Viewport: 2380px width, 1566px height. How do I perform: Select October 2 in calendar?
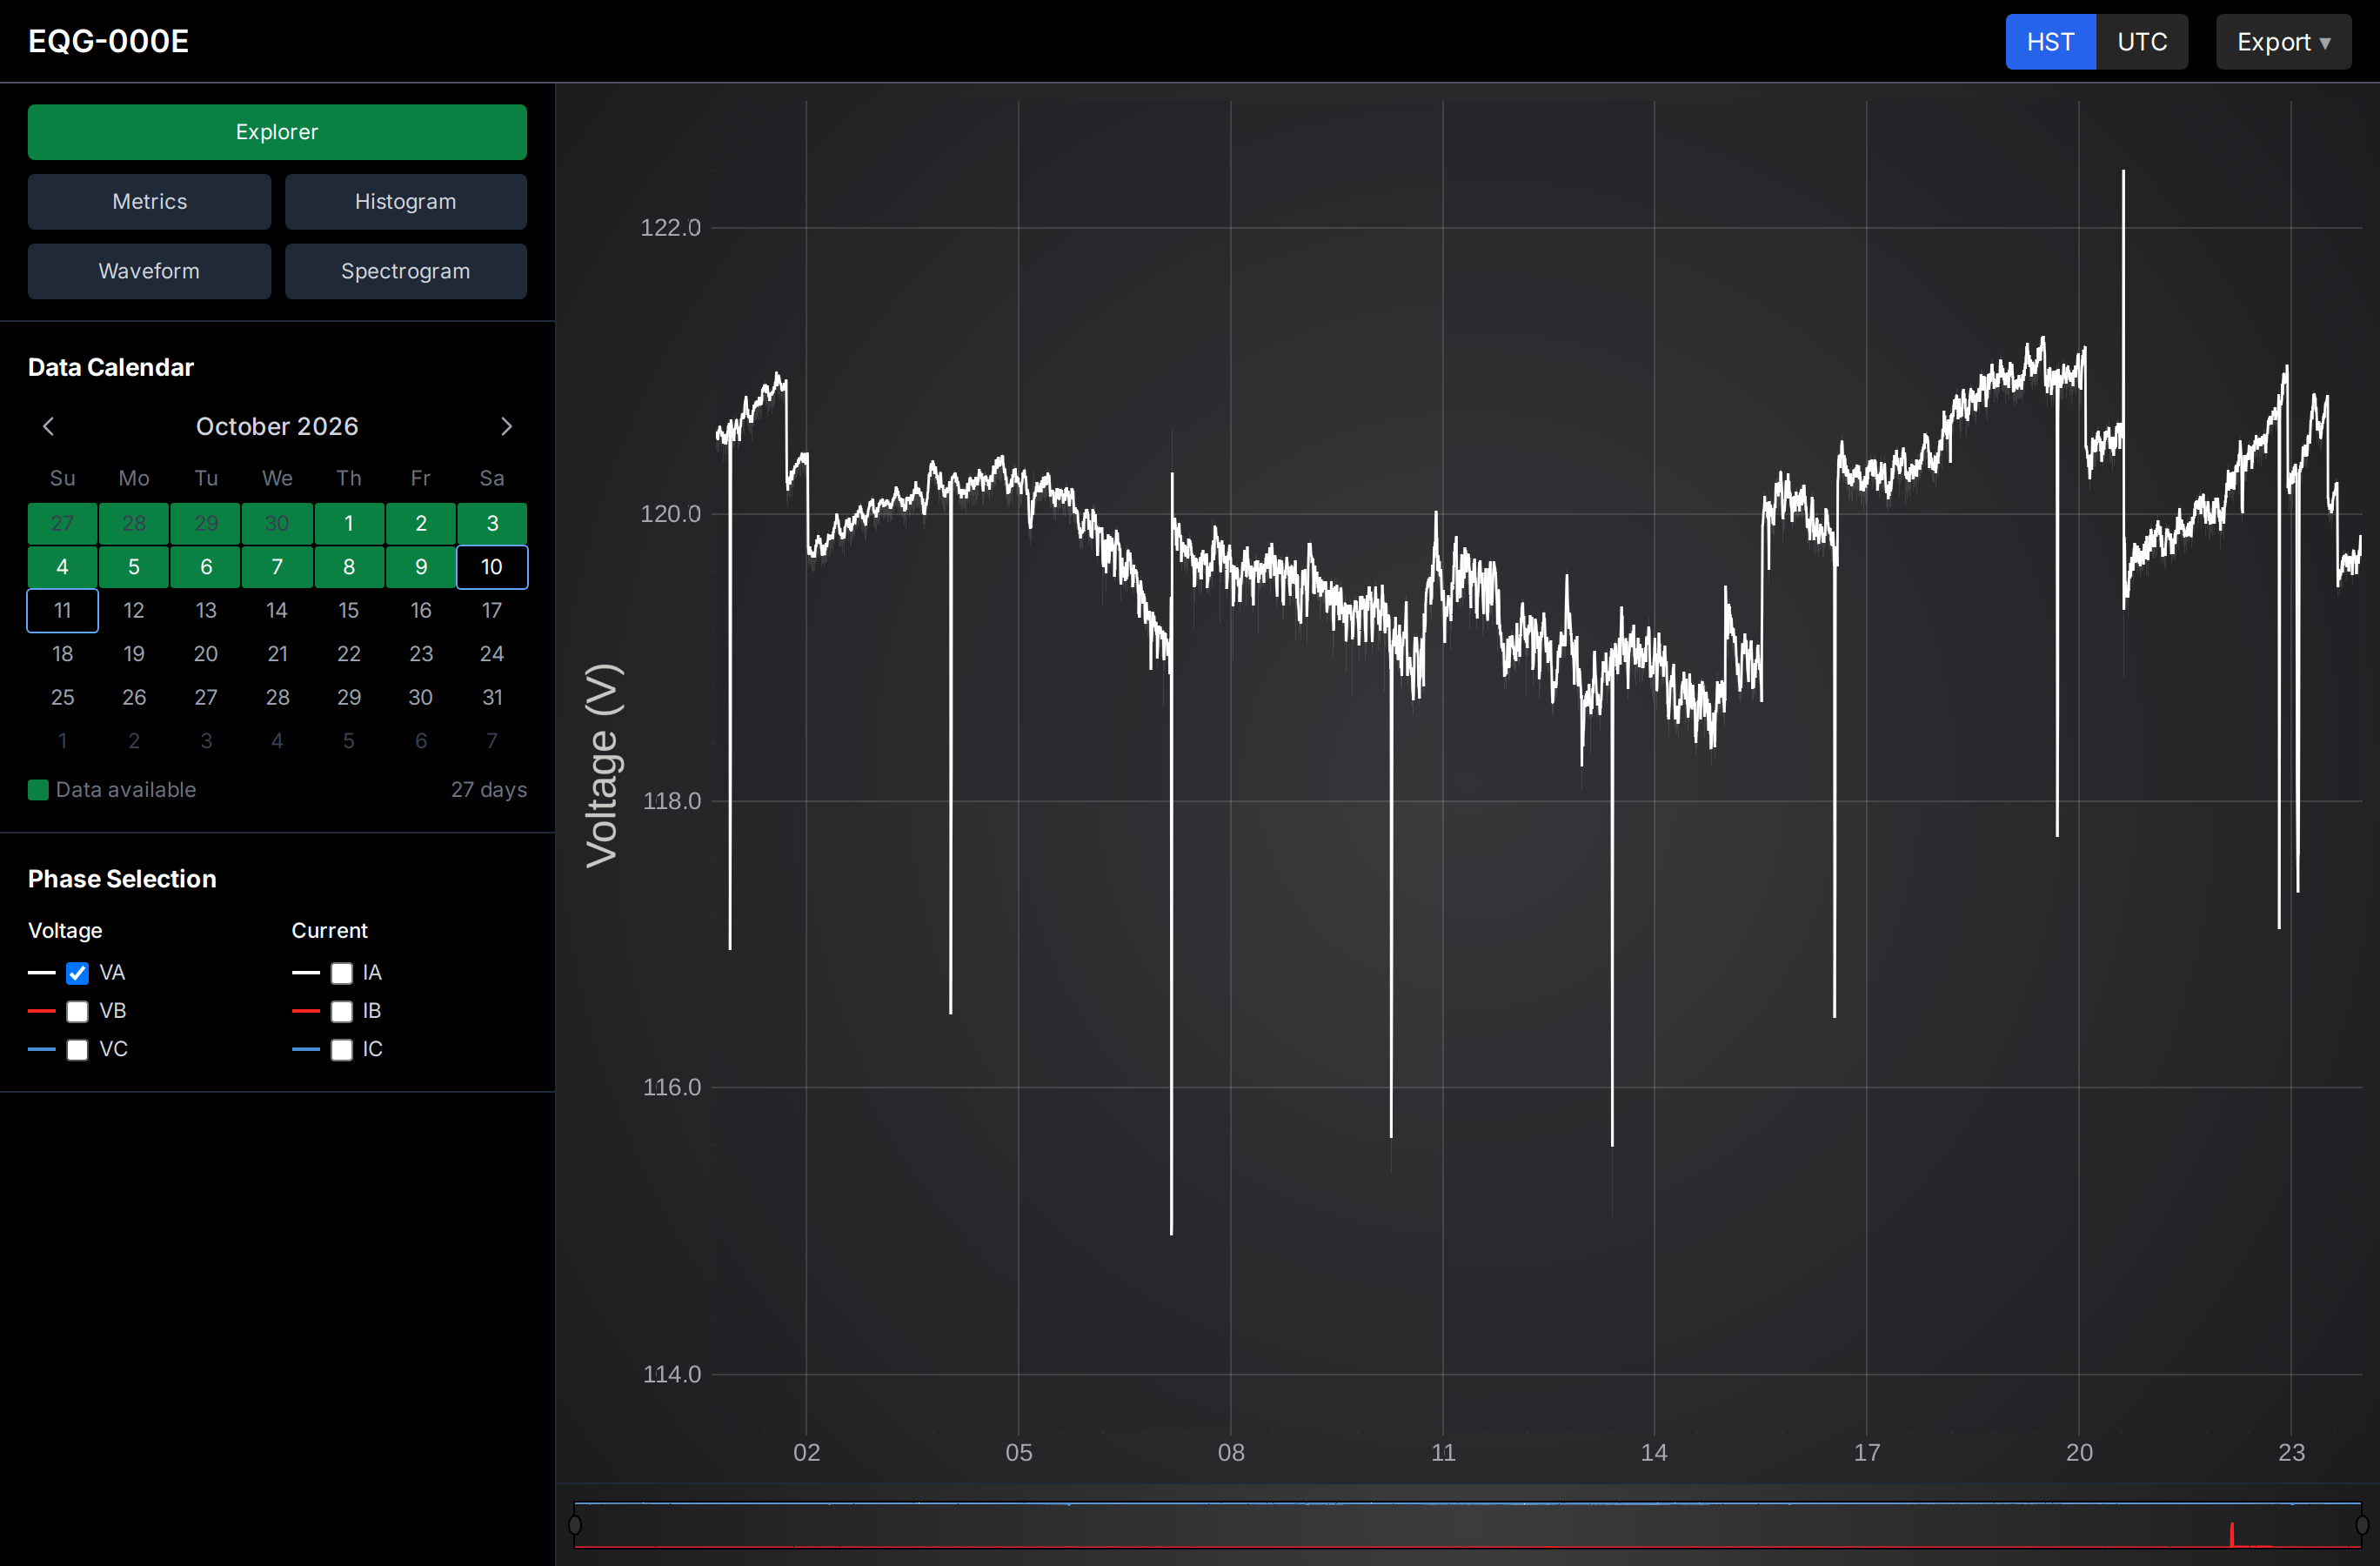tap(421, 523)
